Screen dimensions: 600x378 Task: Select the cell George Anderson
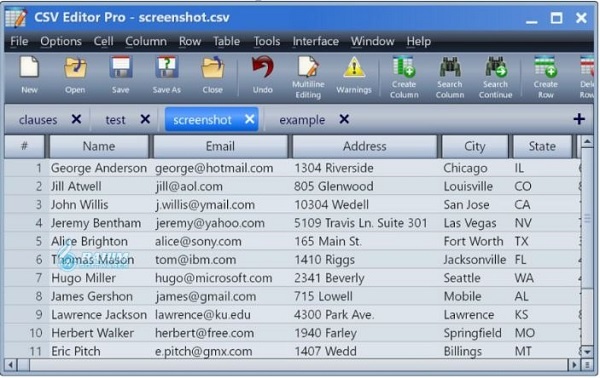click(99, 168)
